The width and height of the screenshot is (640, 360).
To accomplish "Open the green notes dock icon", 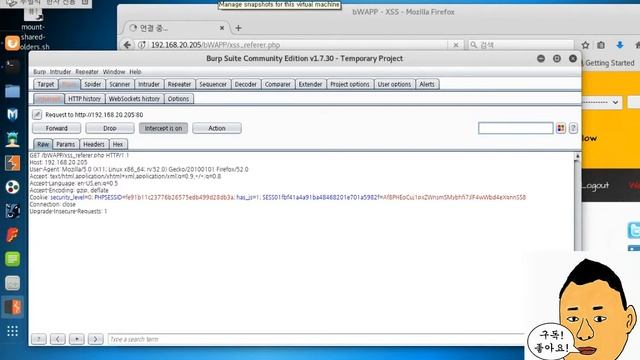I will (12, 259).
